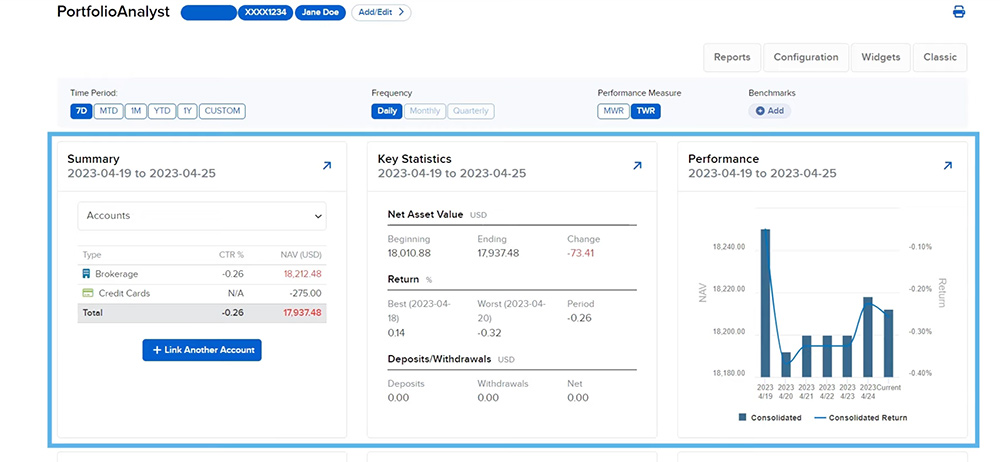Click the printer icon
1000x462 pixels.
(x=959, y=11)
